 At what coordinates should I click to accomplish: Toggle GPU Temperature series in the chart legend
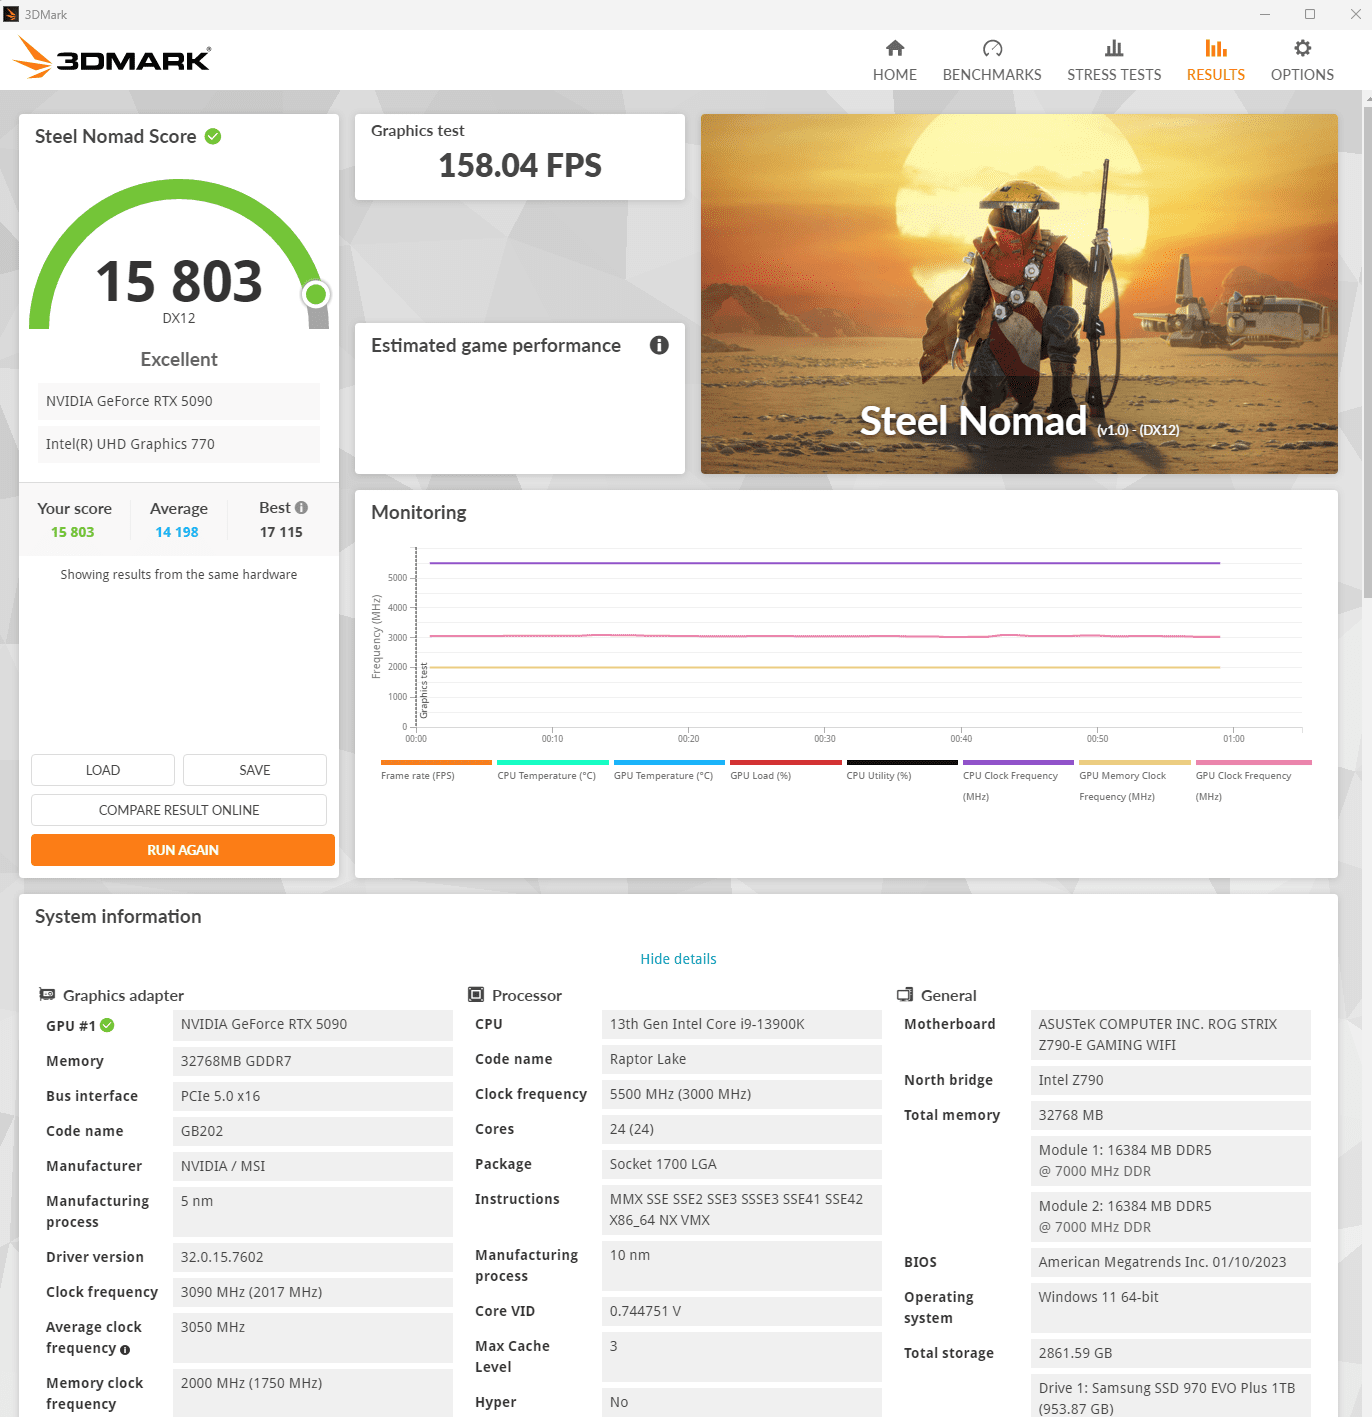[x=669, y=771]
